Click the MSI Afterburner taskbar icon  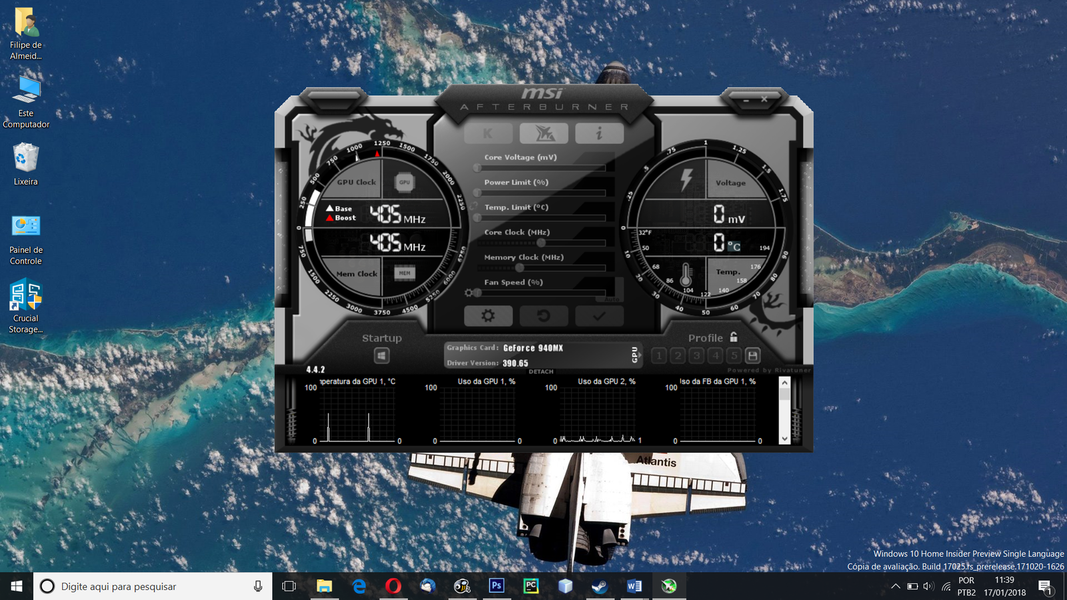point(669,586)
